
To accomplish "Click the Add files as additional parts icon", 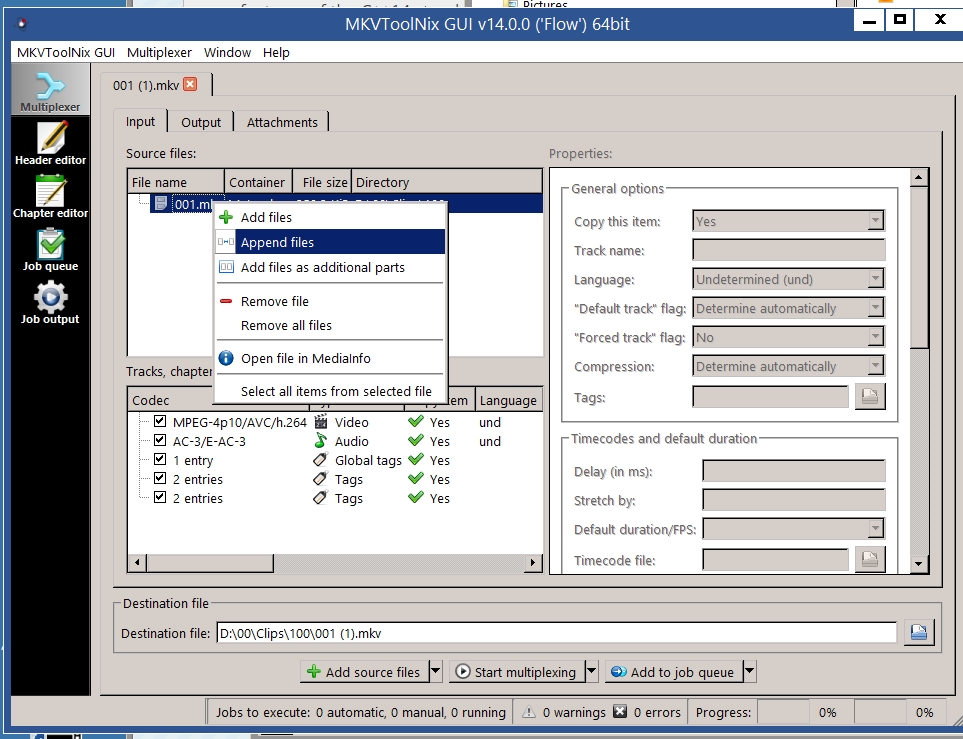I will [226, 267].
